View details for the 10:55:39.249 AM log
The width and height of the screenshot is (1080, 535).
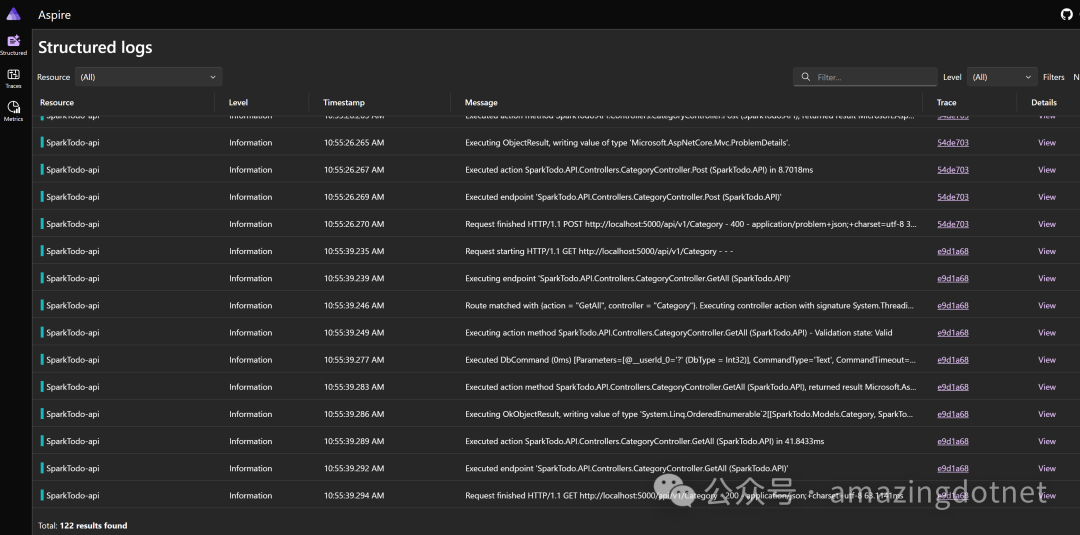click(1047, 333)
